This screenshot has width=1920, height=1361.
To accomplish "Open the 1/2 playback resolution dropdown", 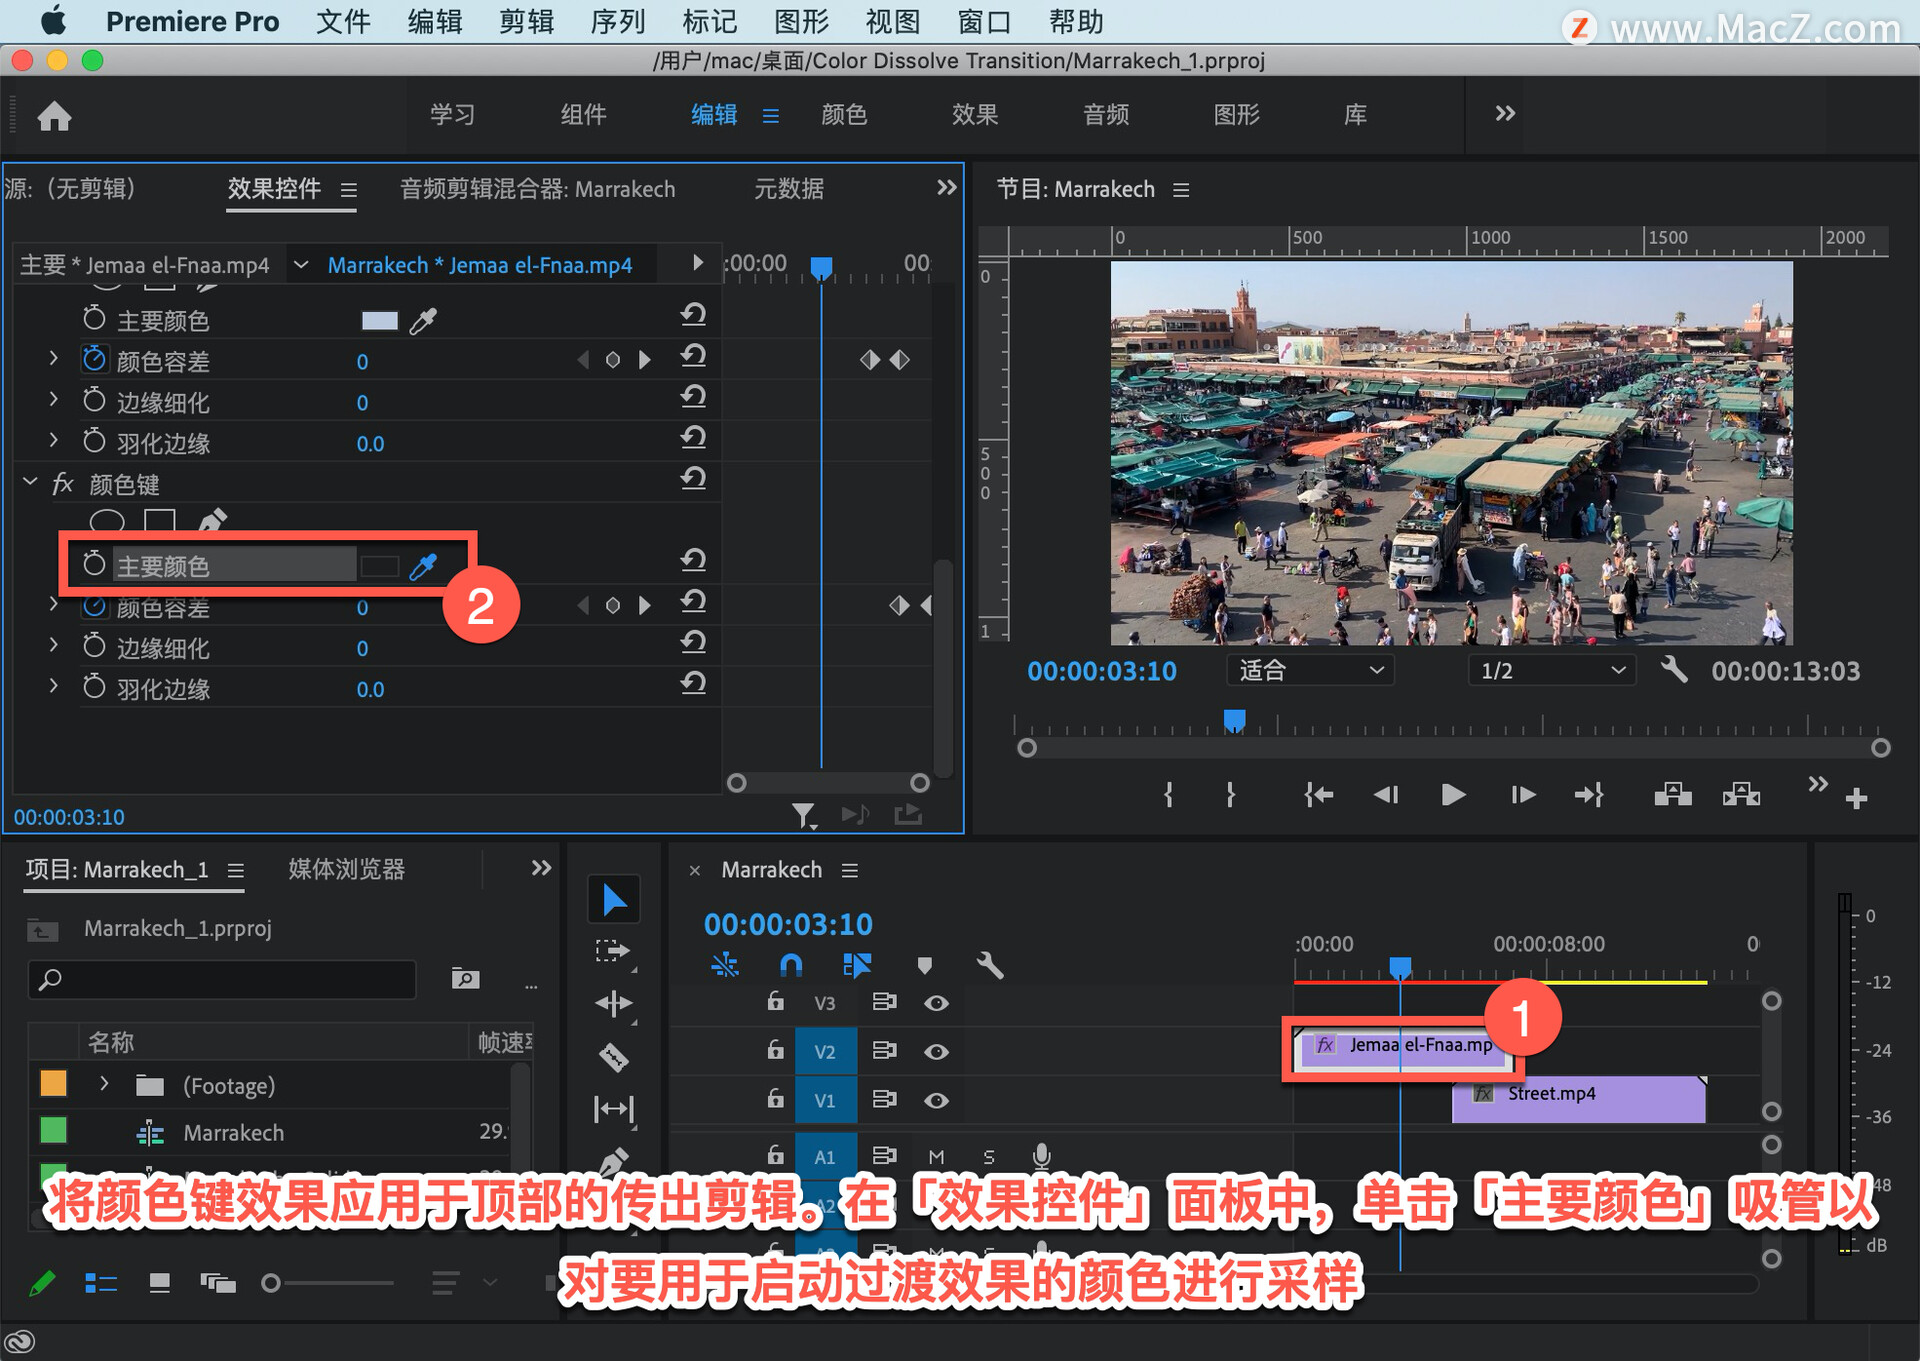I will coord(1551,670).
